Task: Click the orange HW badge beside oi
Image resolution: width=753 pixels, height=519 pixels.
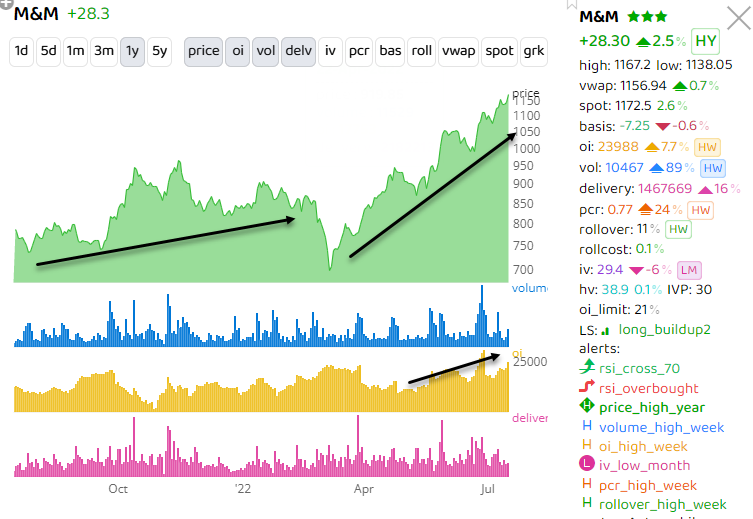Action: pyautogui.click(x=707, y=147)
